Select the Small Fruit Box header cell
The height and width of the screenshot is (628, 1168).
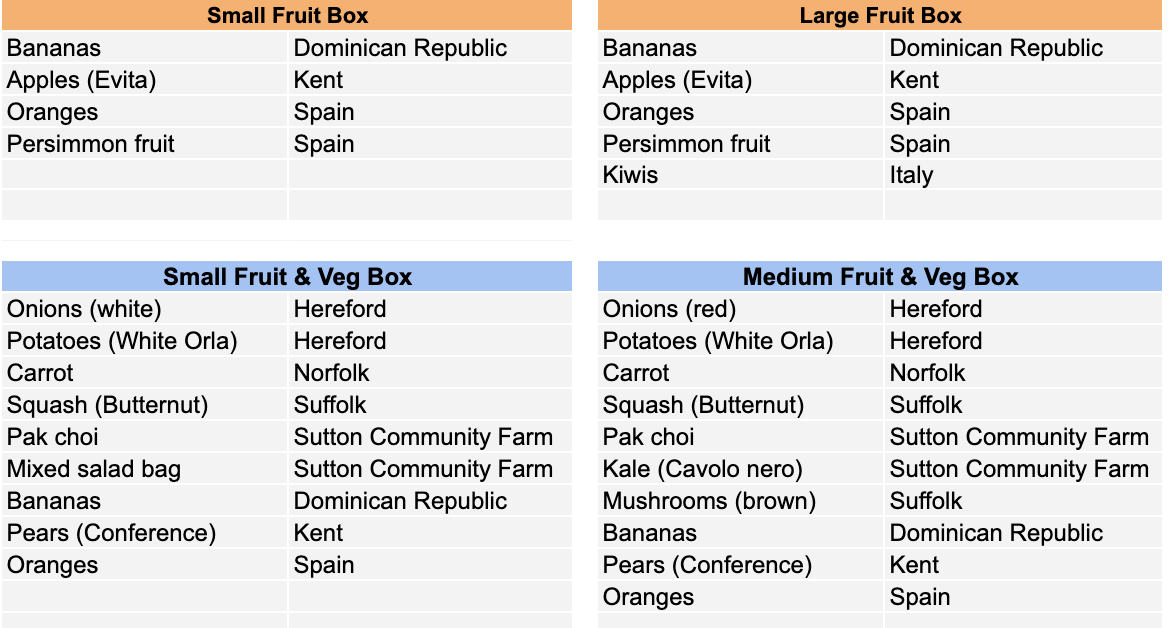point(287,15)
